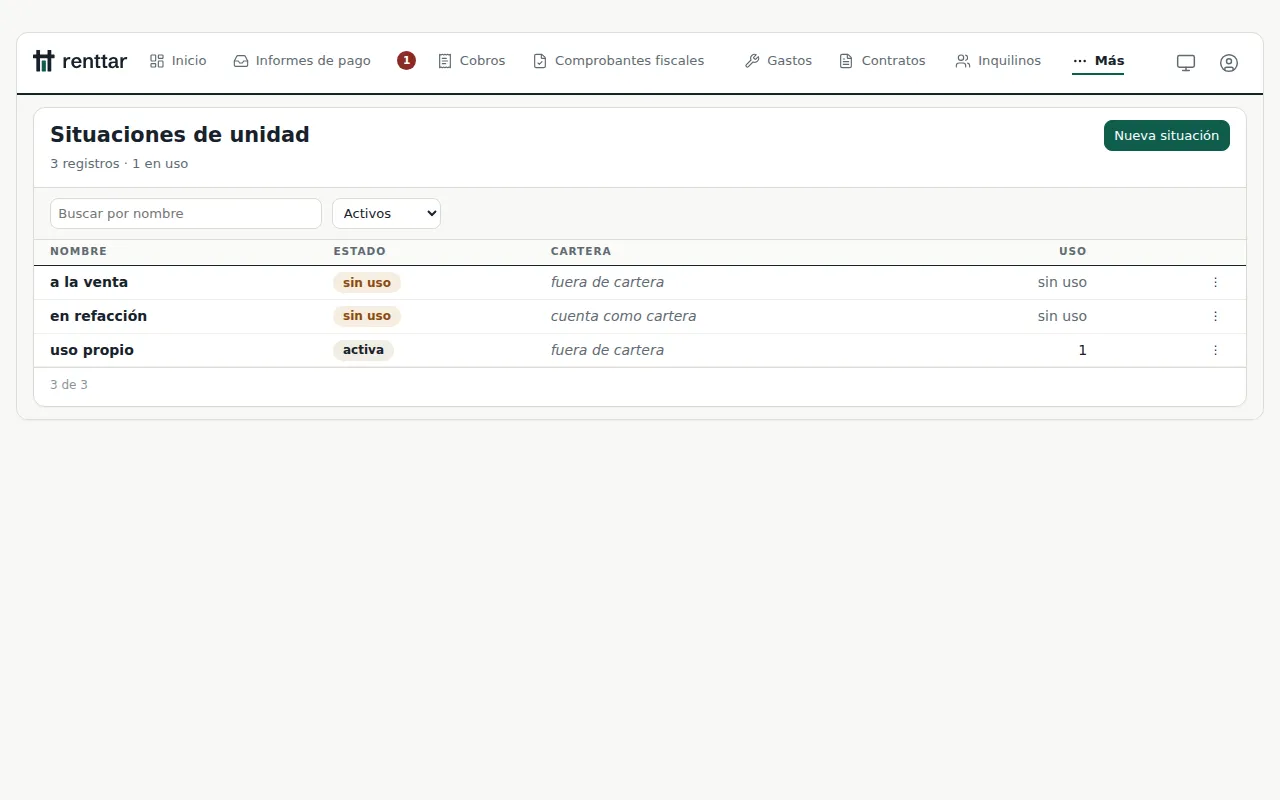Open the user account profile icon
Viewport: 1280px width, 800px height.
point(1229,62)
